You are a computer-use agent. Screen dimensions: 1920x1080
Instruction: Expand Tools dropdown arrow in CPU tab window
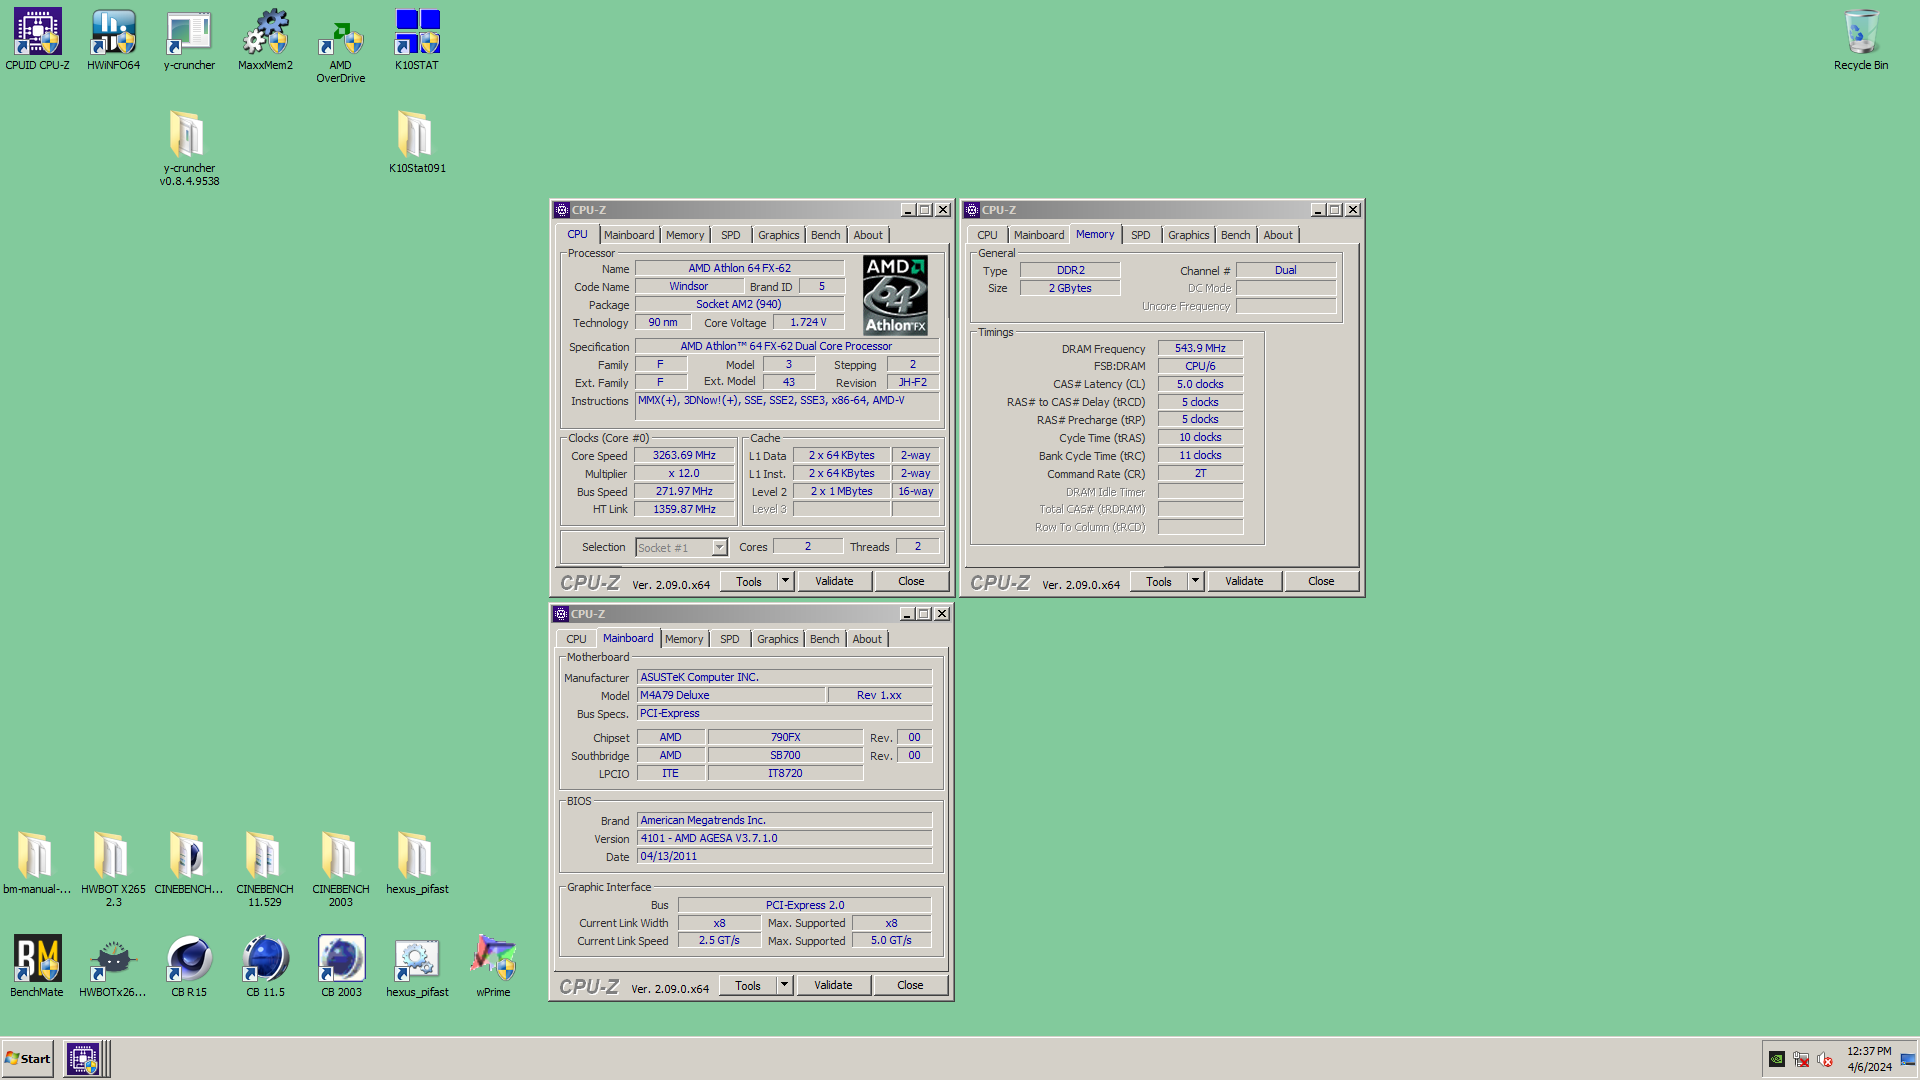tap(785, 581)
